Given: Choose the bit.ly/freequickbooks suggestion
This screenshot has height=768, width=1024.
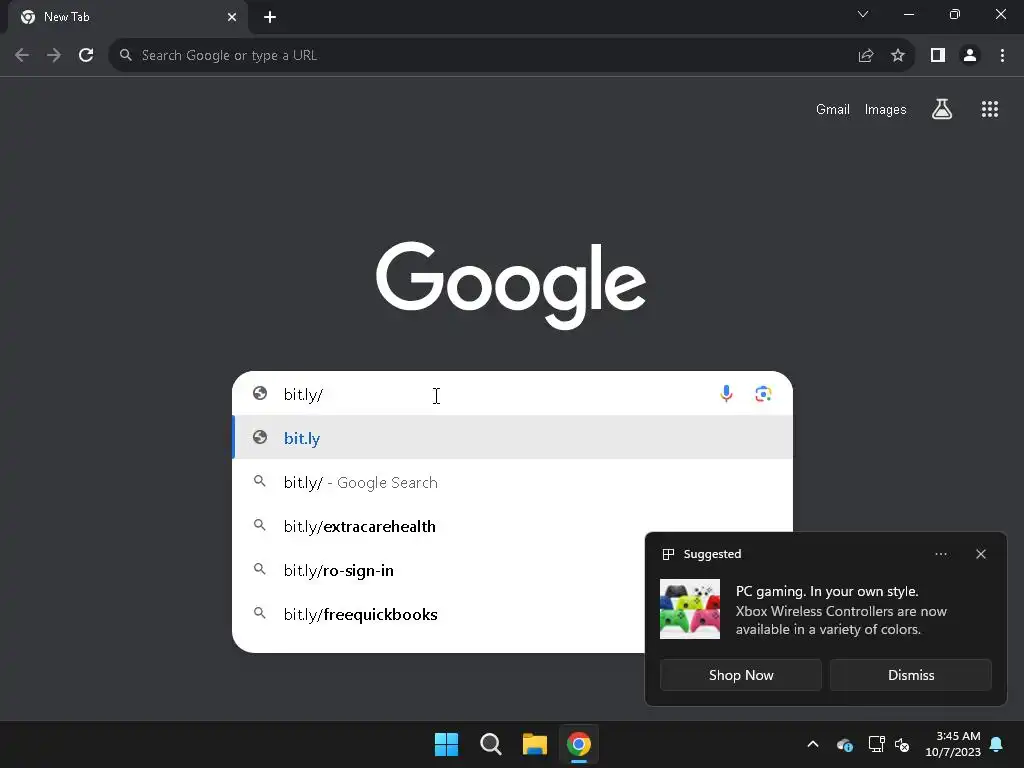Looking at the screenshot, I should click(438, 615).
